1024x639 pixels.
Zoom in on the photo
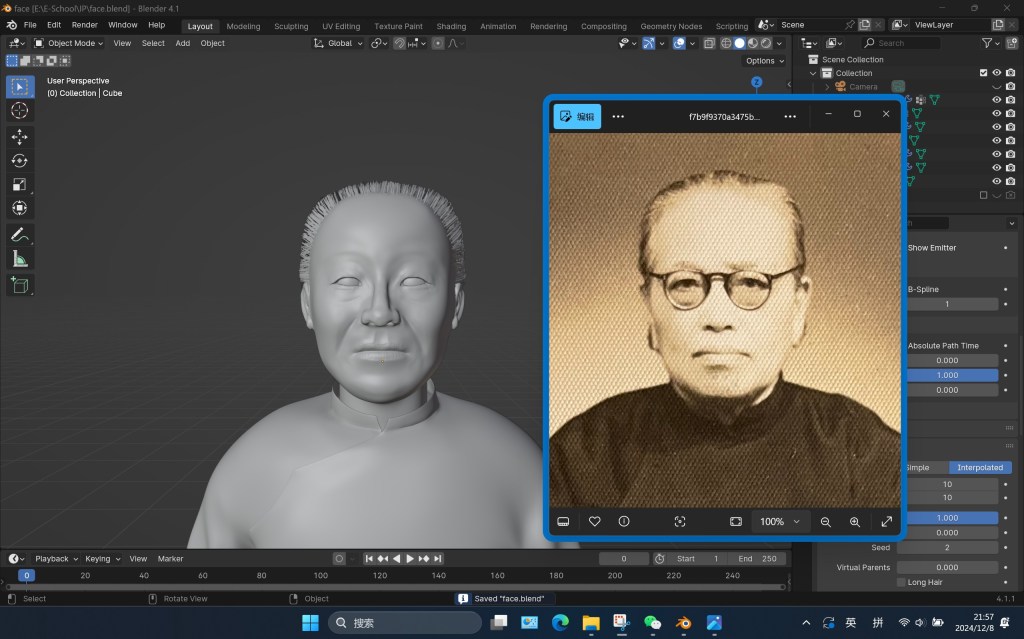855,521
